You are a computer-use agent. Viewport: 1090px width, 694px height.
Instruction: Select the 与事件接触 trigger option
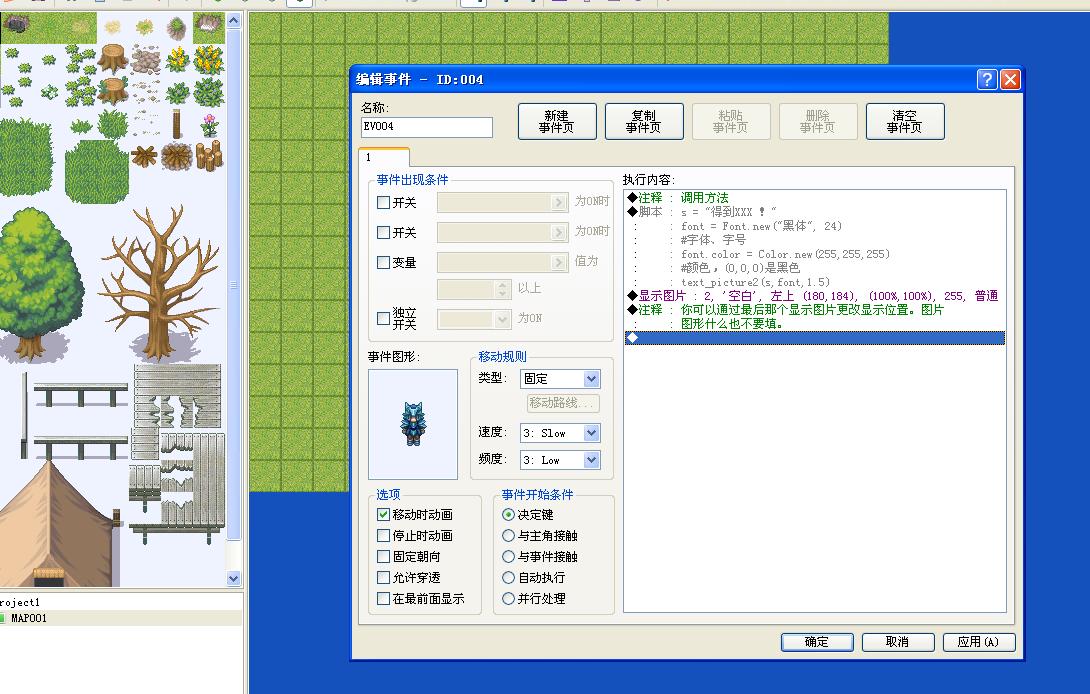(508, 556)
